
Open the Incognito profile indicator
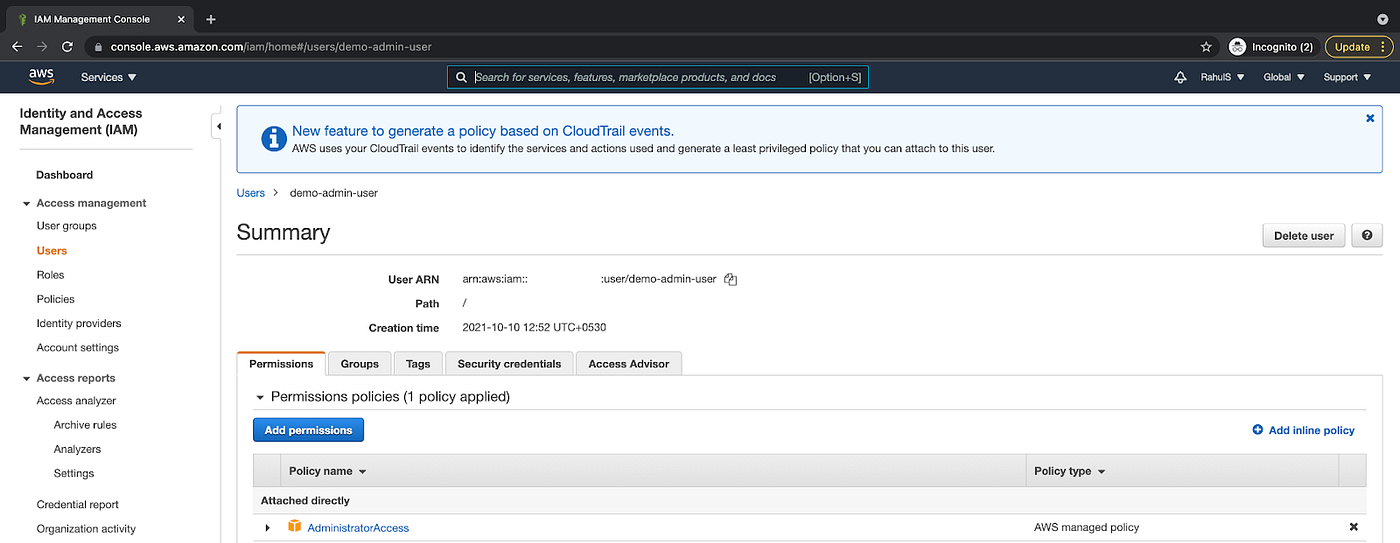(x=1271, y=47)
